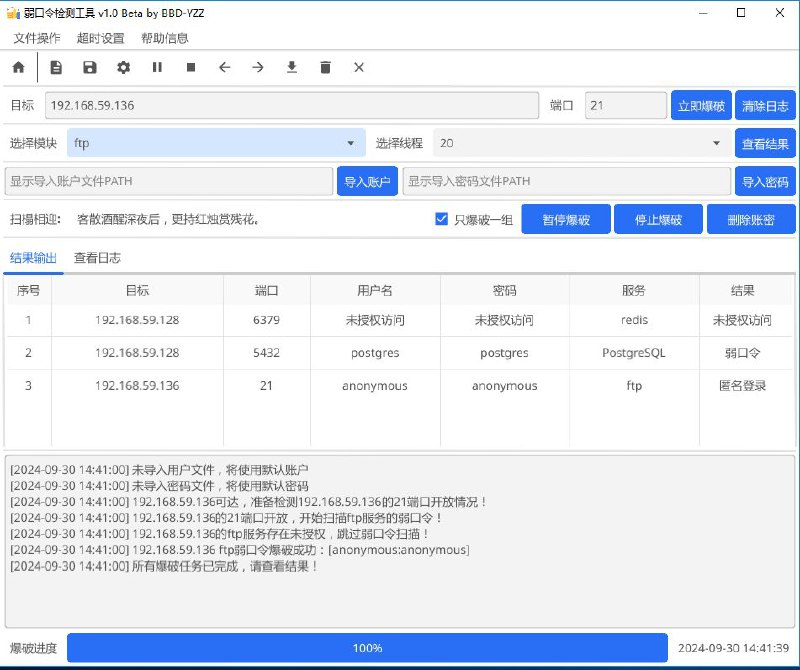The width and height of the screenshot is (800, 670).
Task: Open a file using the document toolbar icon
Action: pos(56,67)
